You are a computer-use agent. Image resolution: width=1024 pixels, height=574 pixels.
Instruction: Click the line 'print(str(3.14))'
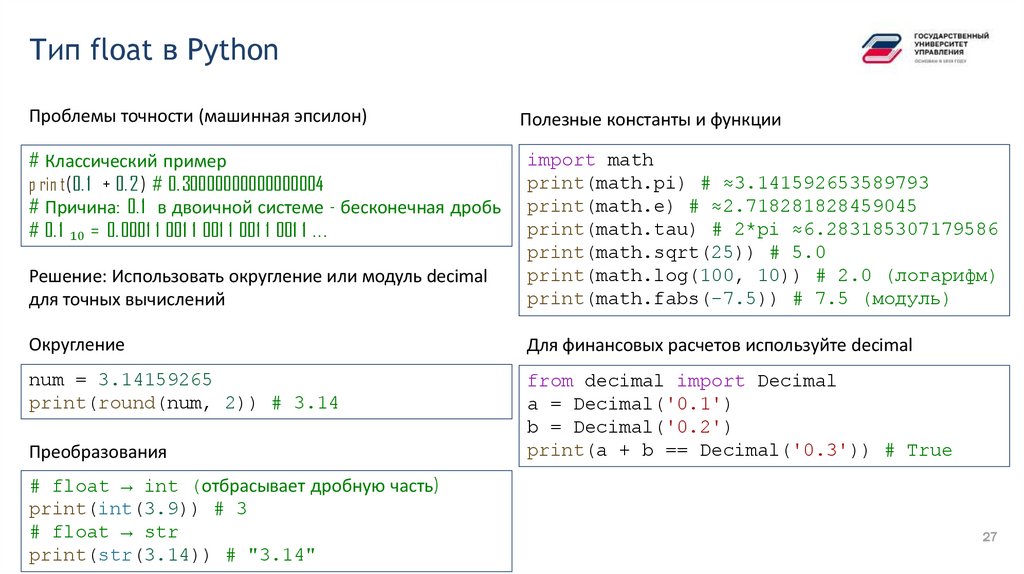(172, 555)
